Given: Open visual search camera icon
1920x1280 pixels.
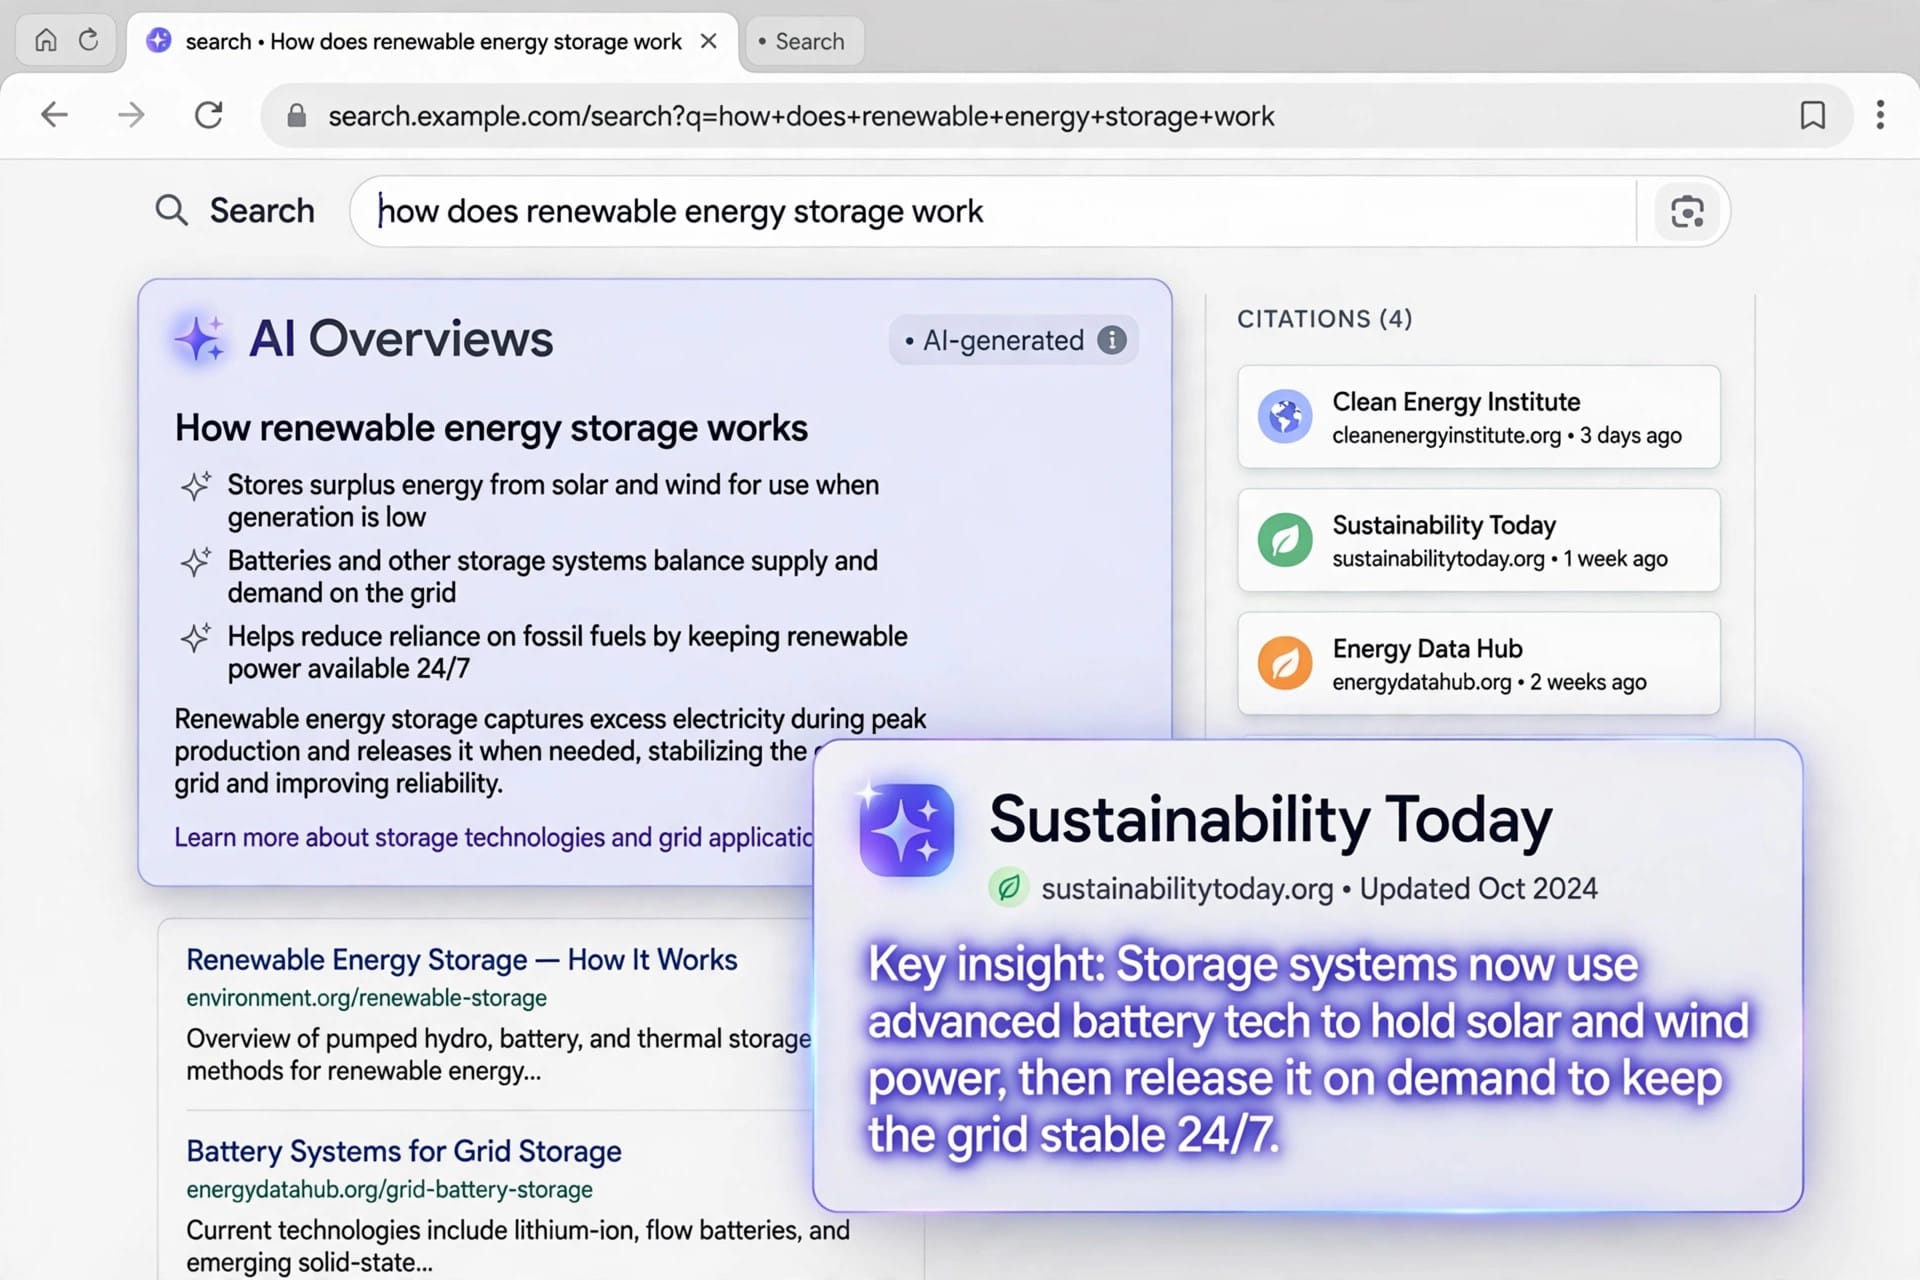Looking at the screenshot, I should [1687, 212].
